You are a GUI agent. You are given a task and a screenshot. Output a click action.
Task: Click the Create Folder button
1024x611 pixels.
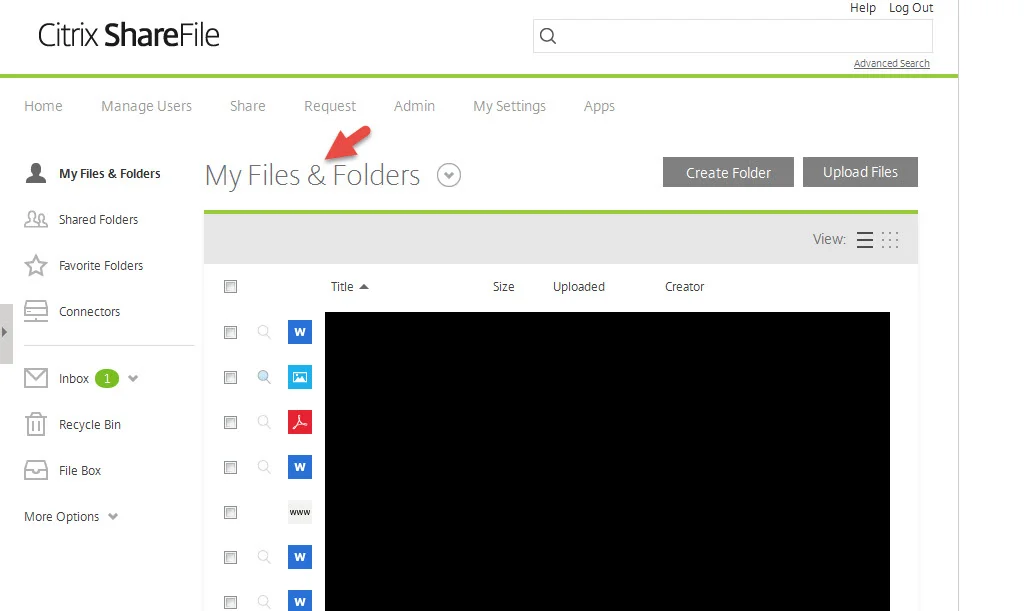[x=728, y=172]
